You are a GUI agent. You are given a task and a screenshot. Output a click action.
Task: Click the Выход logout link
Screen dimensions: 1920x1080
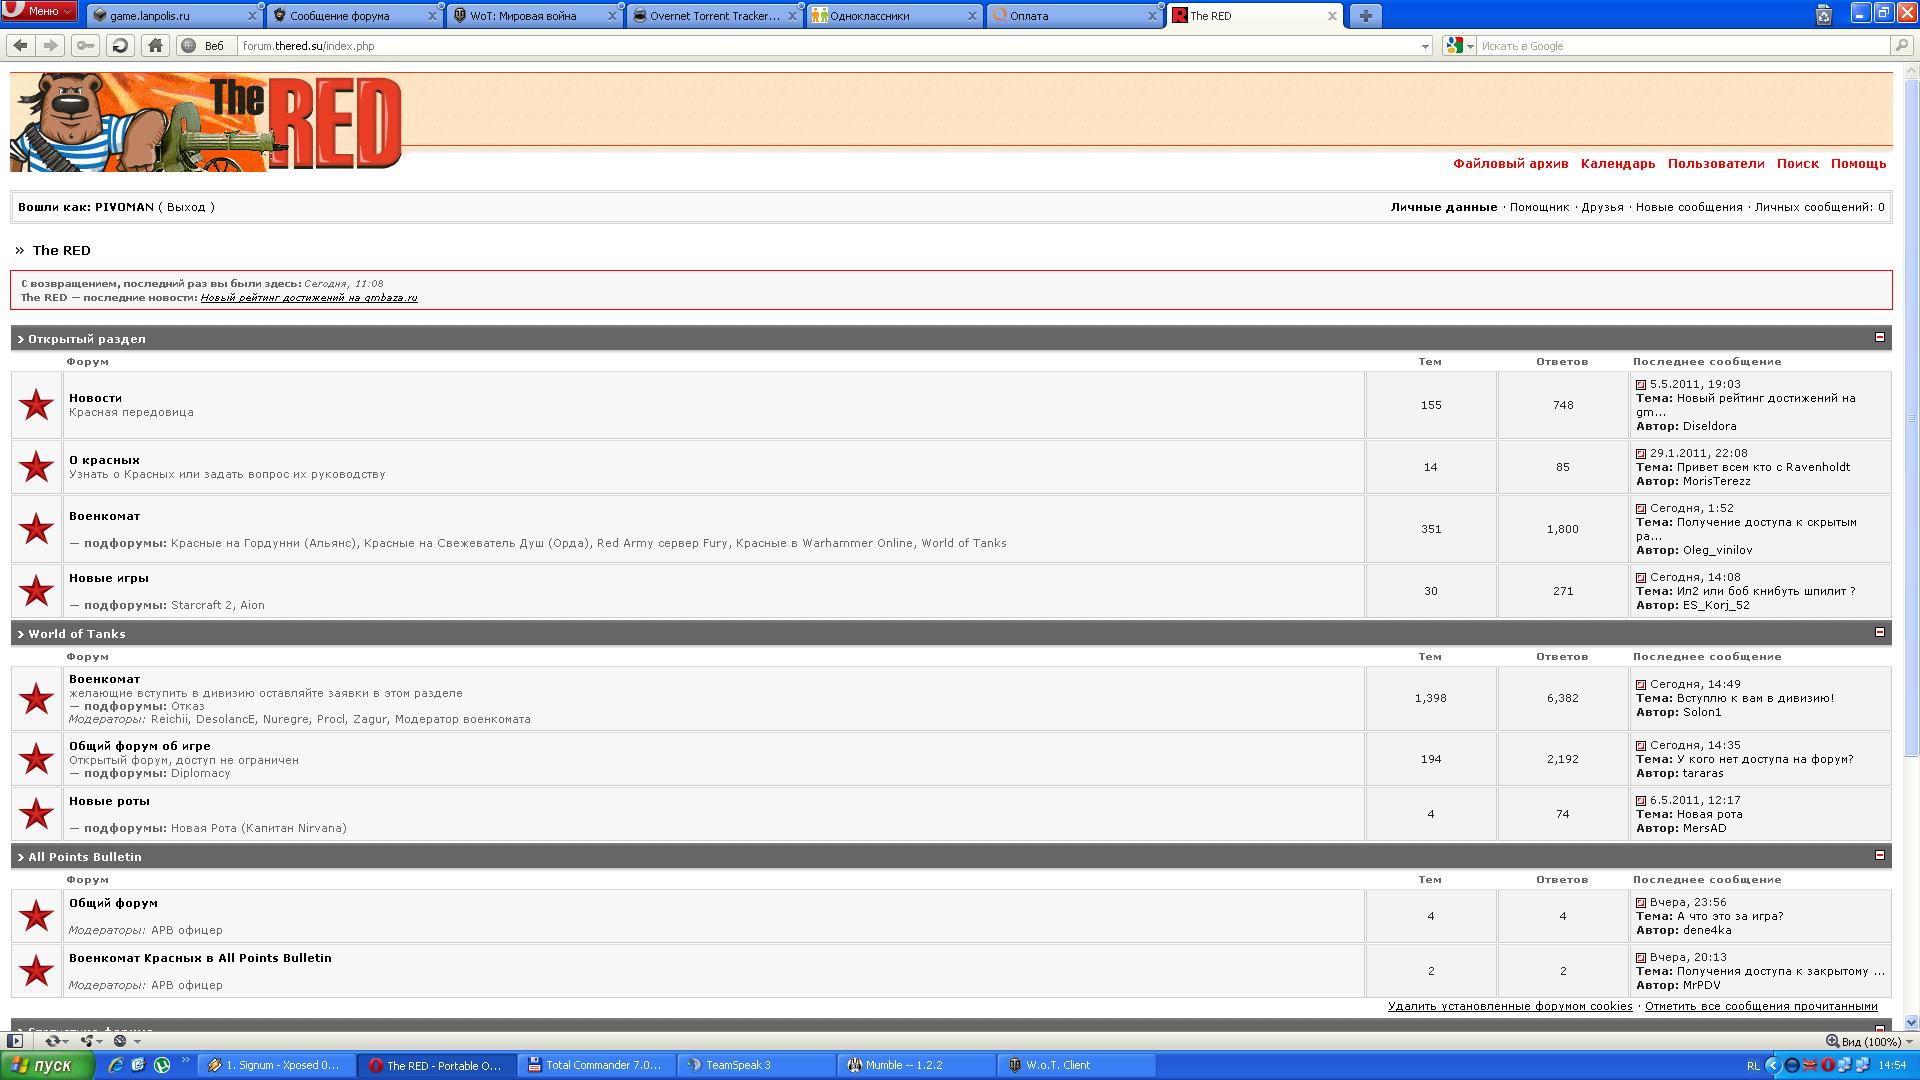pos(186,207)
